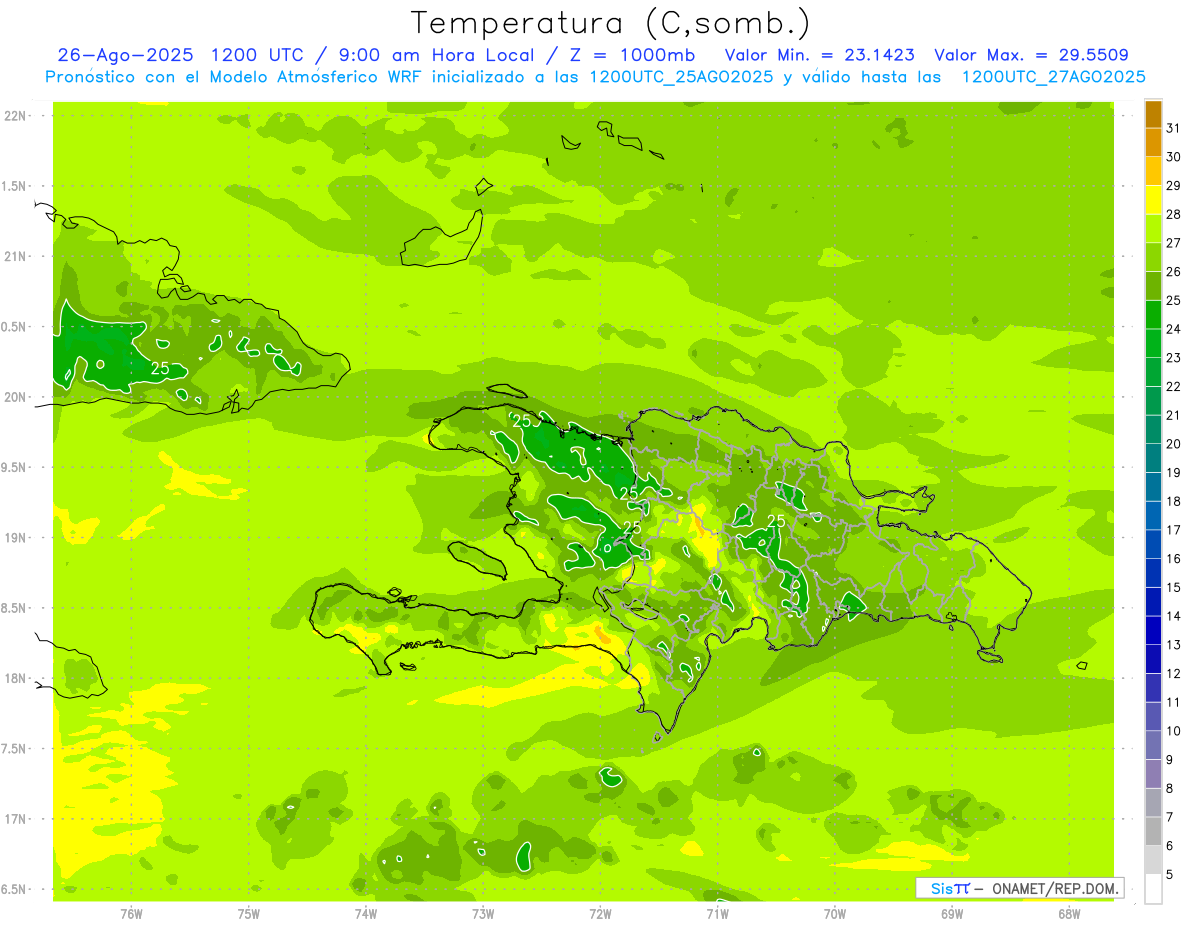Click the 25 contour label in central Dominican Republic
Image resolution: width=1200 pixels, height=927 pixels.
point(776,521)
